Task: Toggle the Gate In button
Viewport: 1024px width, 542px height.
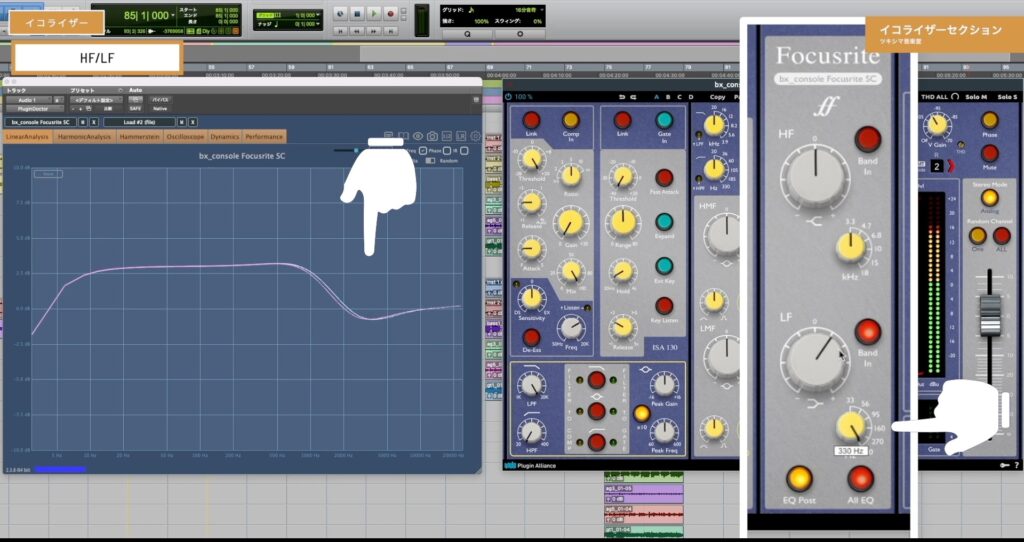Action: [x=664, y=120]
